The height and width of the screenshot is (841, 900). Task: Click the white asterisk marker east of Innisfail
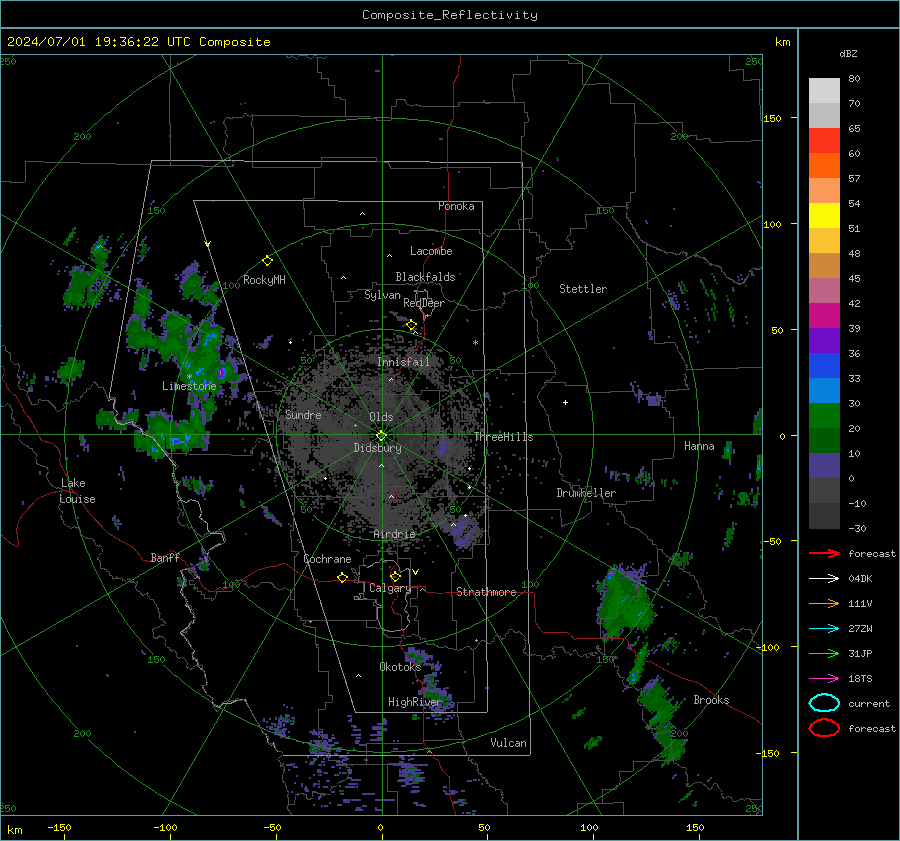(x=475, y=343)
